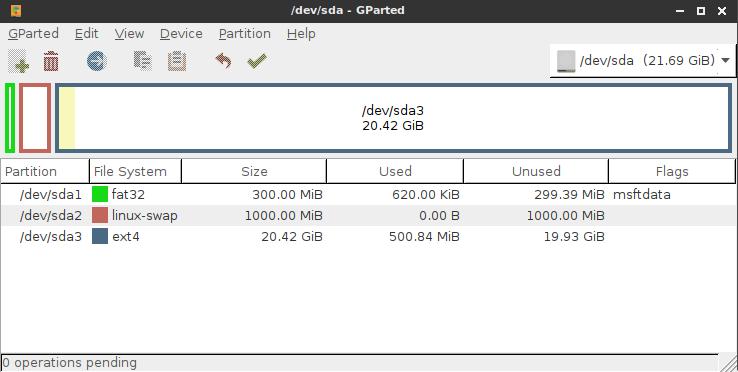Click the New partition toolbar icon
Screen dimensions: 738x372
pyautogui.click(x=18, y=61)
